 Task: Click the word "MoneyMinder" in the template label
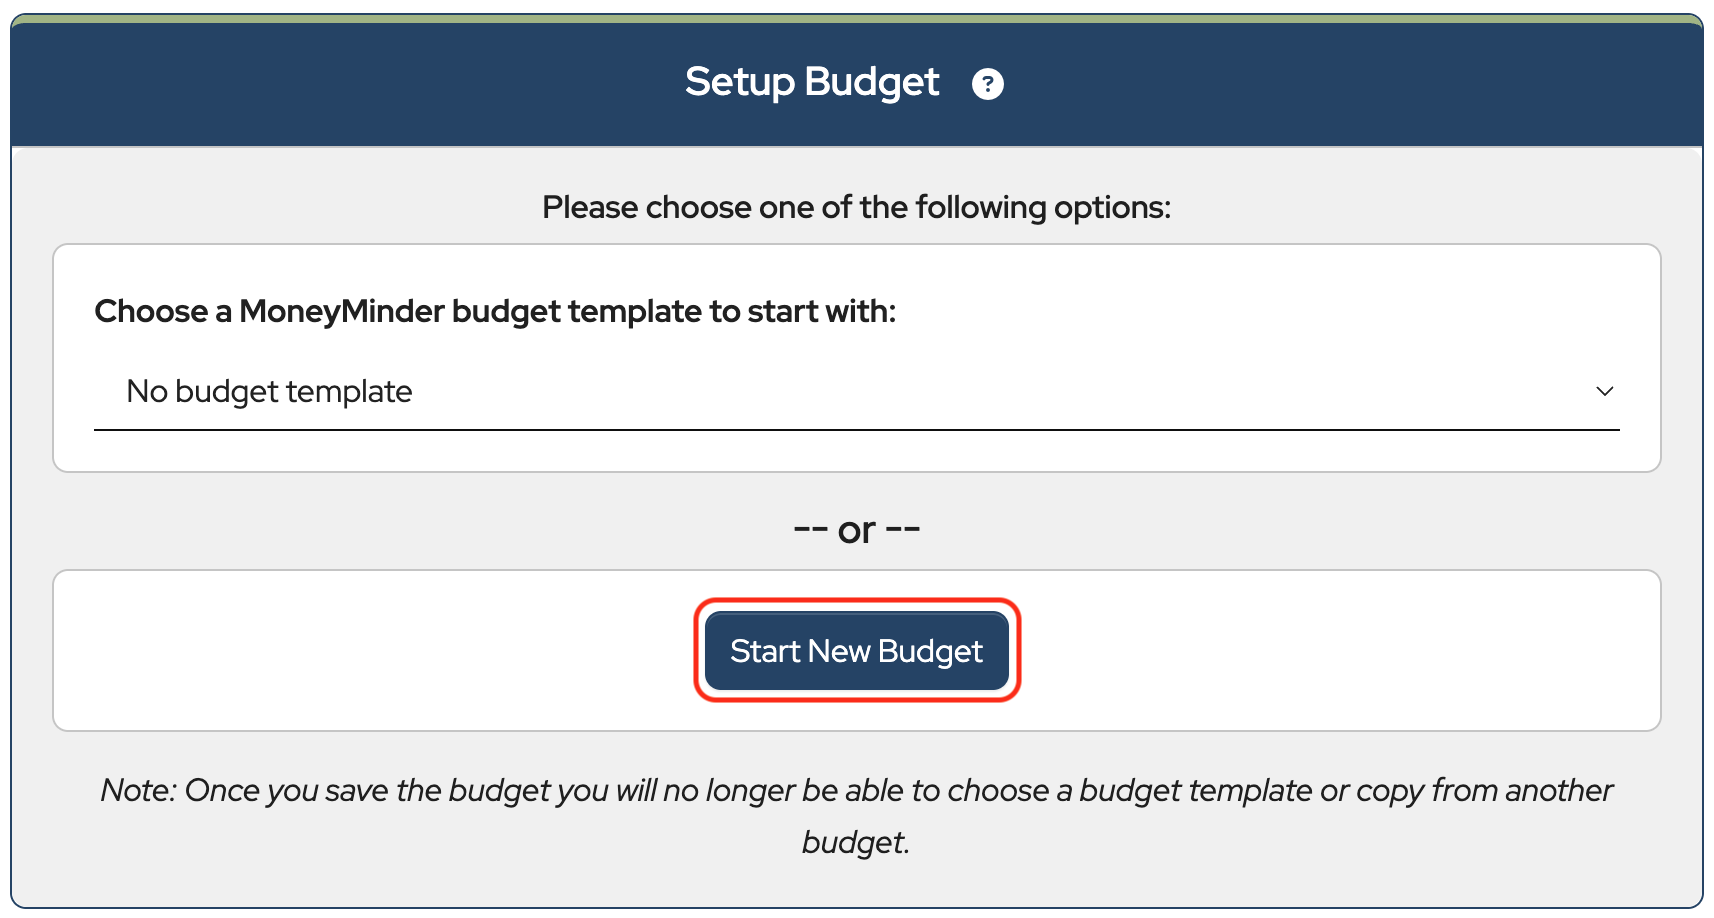click(341, 311)
